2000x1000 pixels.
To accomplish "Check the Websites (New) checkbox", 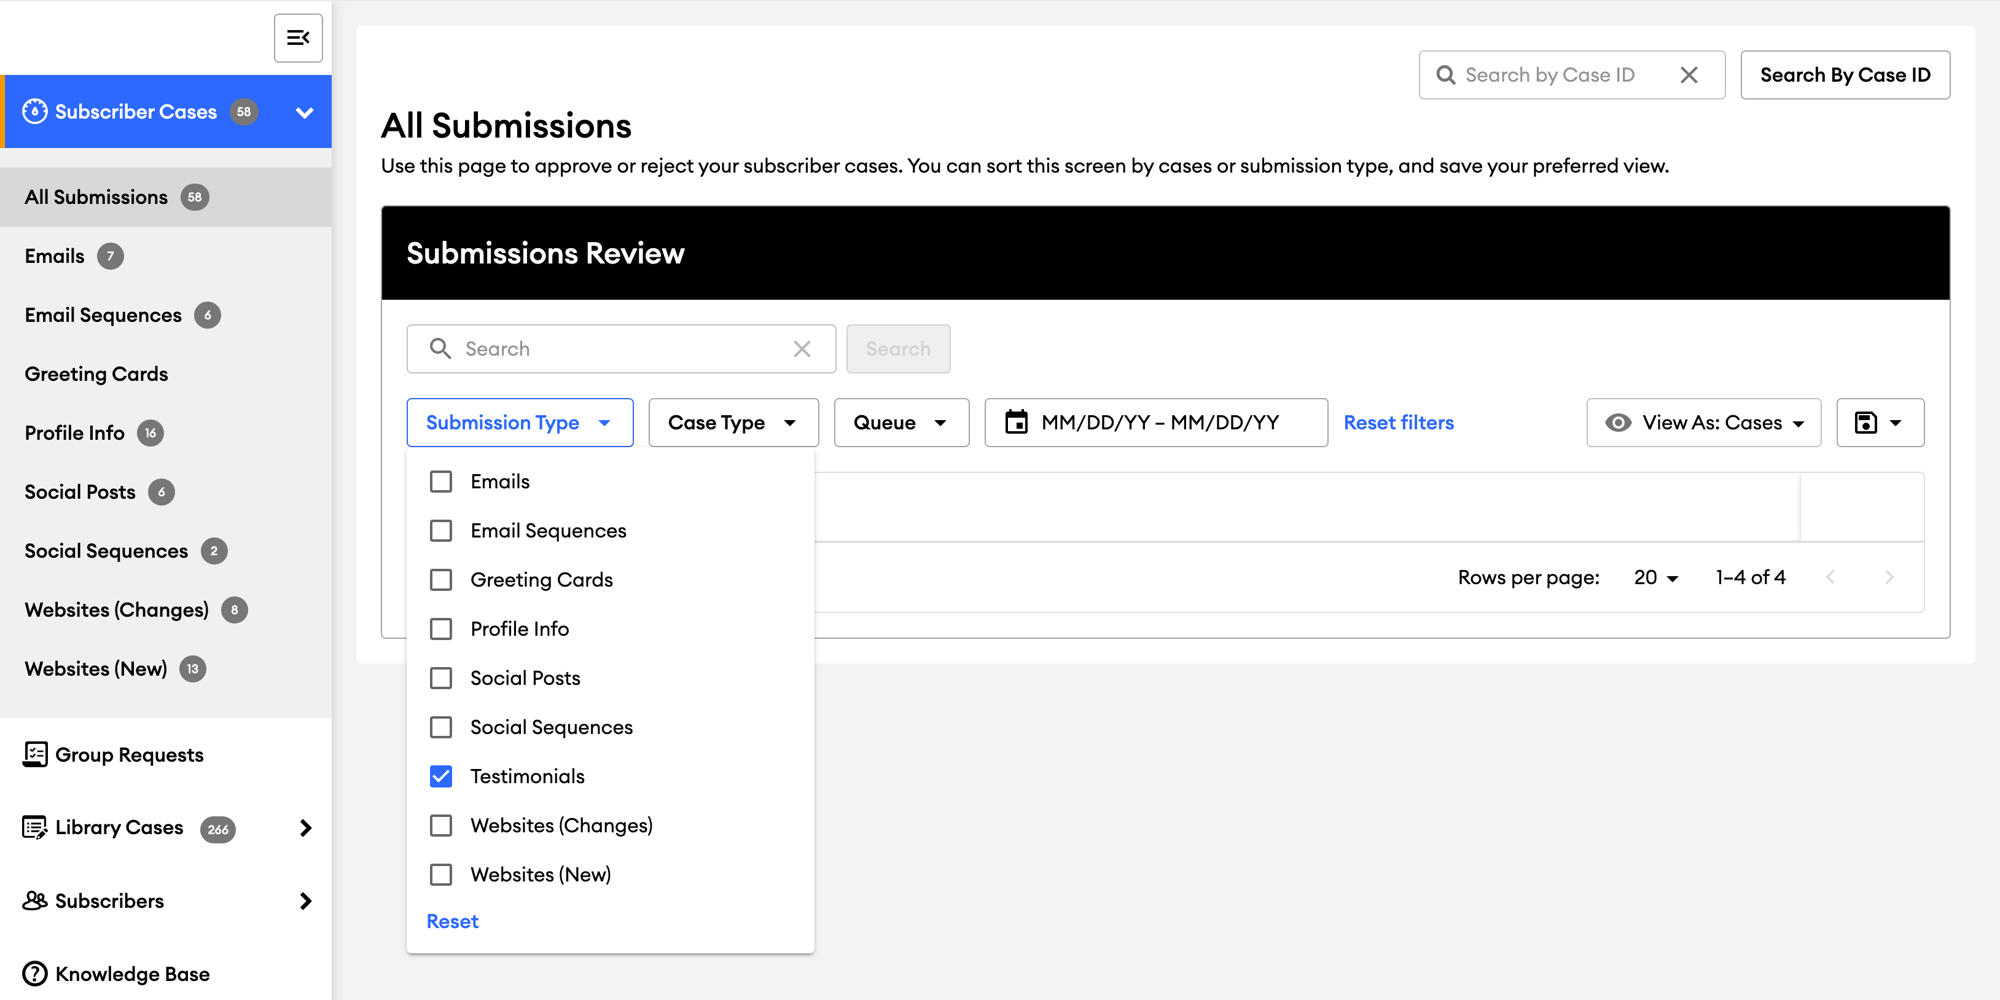I will pyautogui.click(x=441, y=874).
